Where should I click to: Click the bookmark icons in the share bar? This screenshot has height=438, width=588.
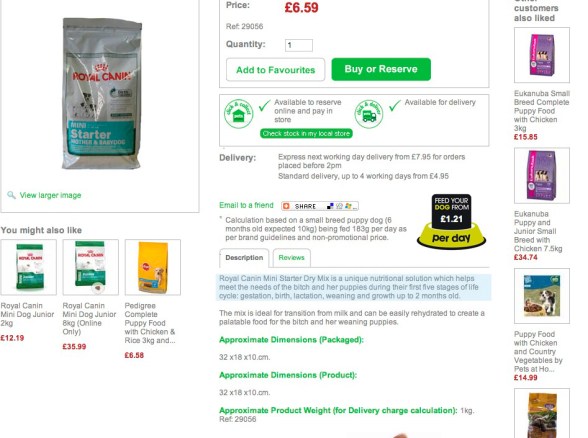pyautogui.click(x=341, y=206)
